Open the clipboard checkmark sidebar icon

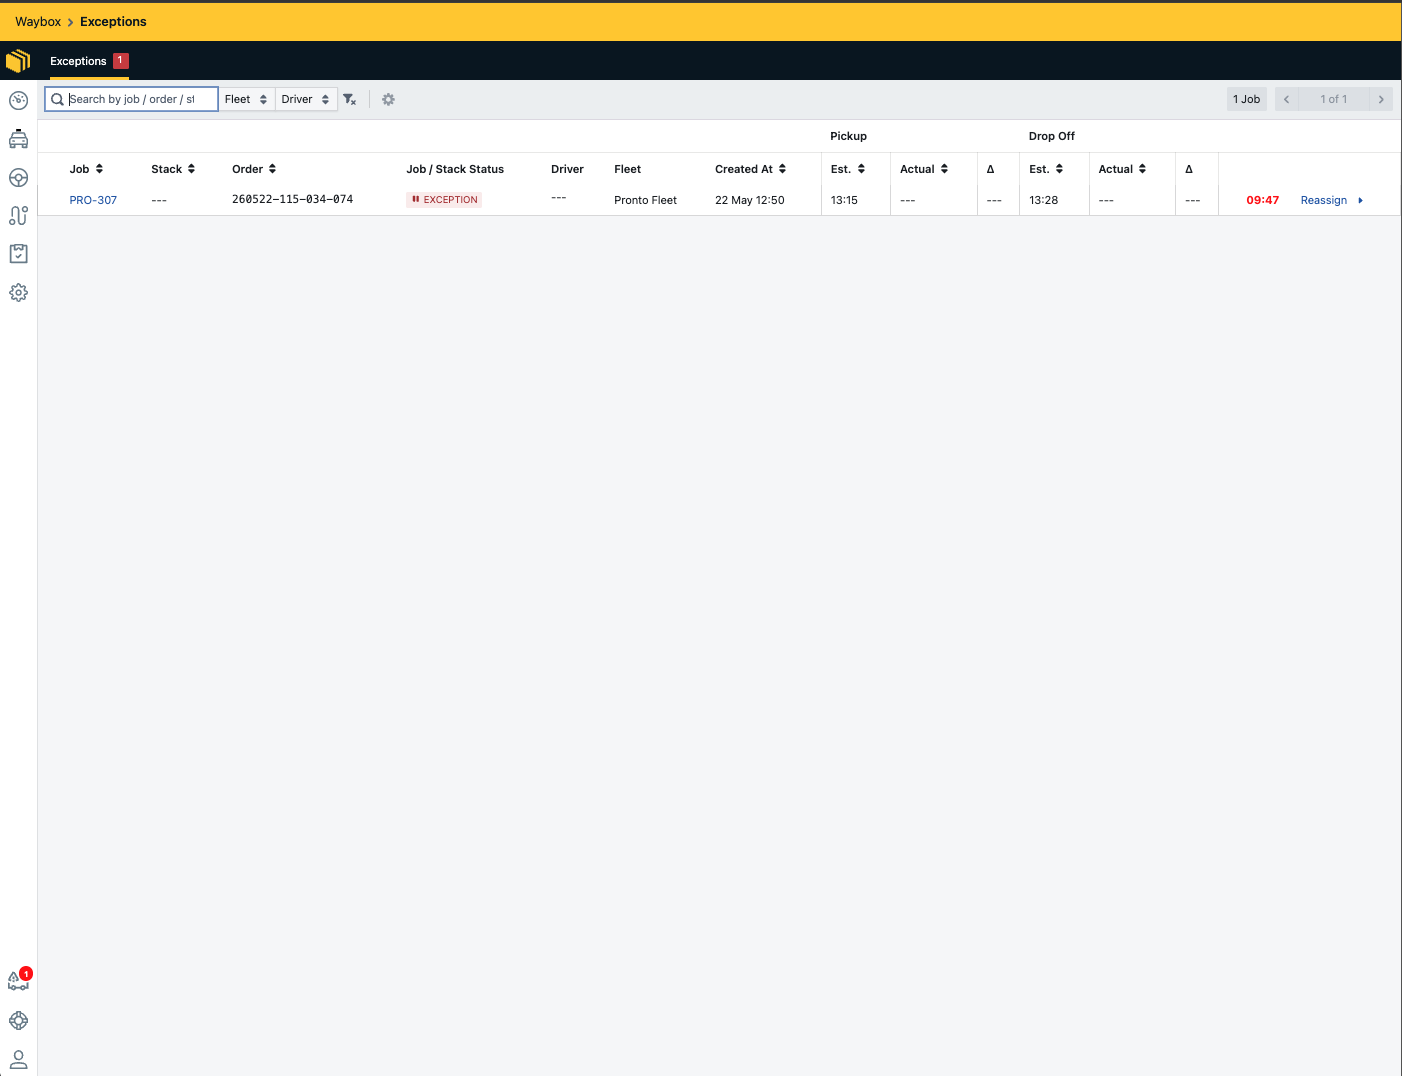pyautogui.click(x=18, y=254)
